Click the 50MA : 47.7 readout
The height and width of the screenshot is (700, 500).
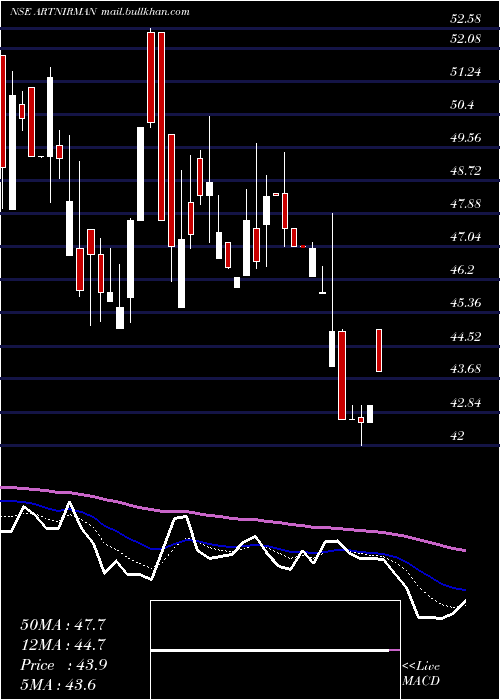pos(63,625)
